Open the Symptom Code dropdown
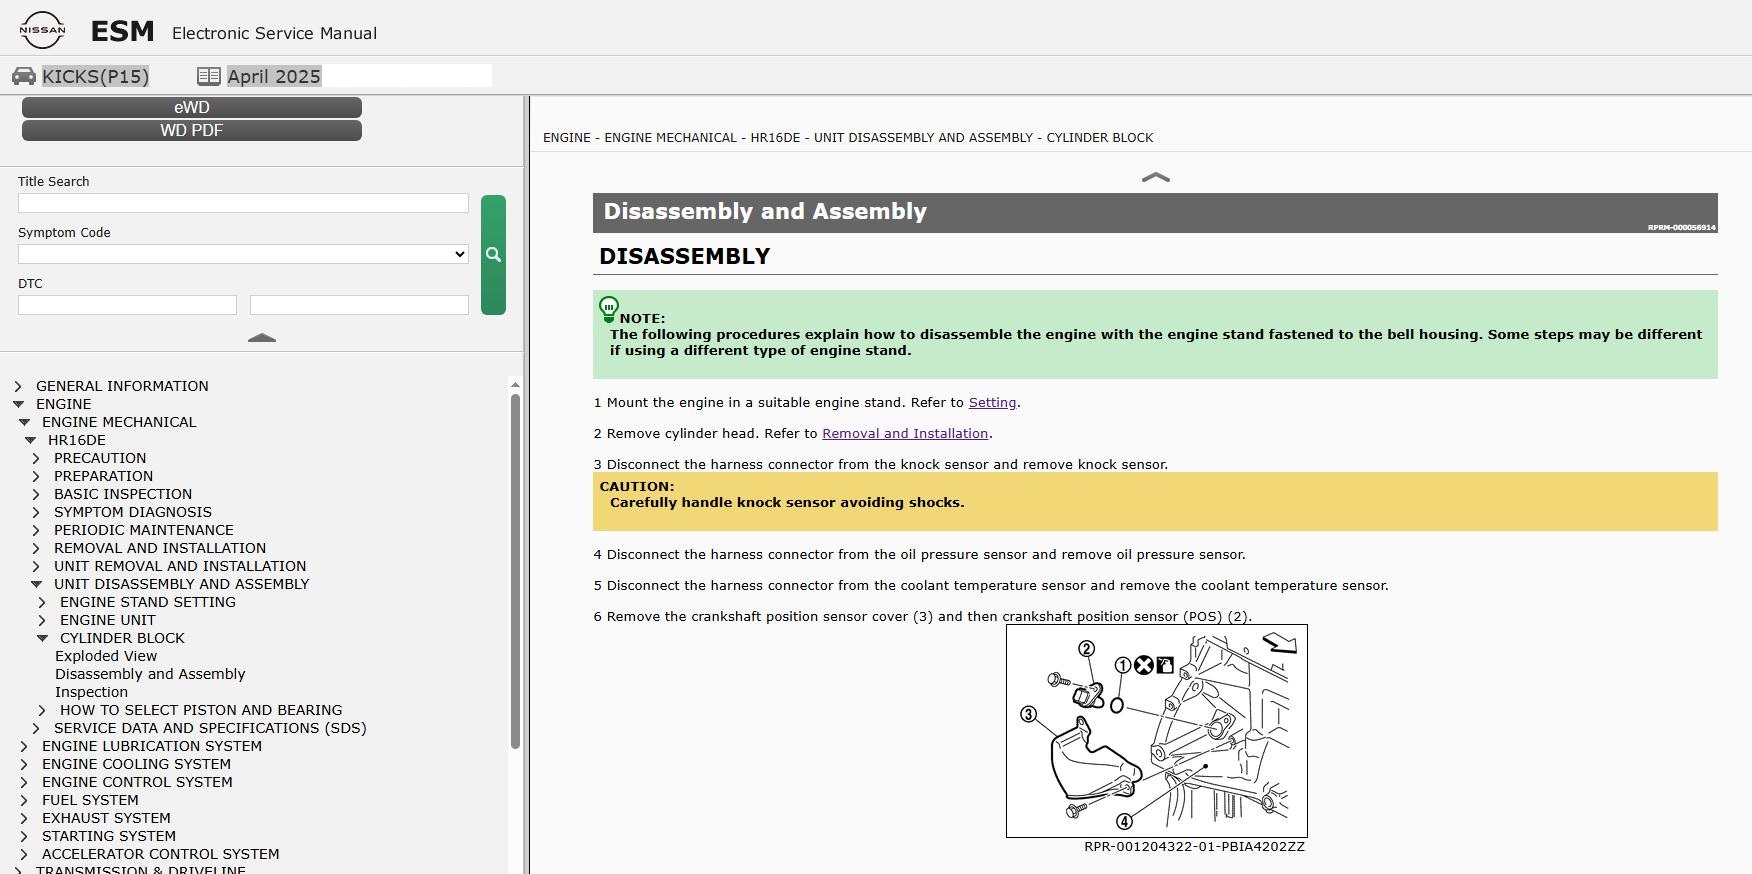Screen dimensions: 1752x874 click(243, 254)
